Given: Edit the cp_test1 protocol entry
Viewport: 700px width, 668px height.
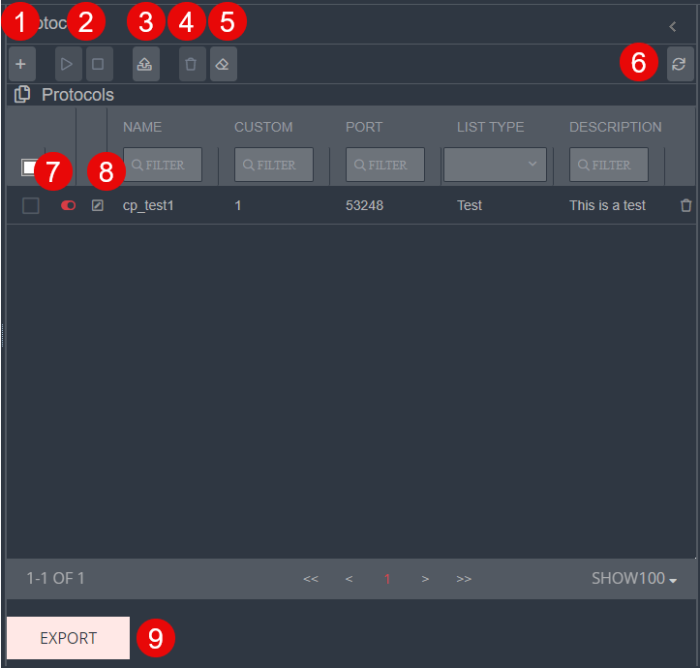Looking at the screenshot, I should (97, 206).
